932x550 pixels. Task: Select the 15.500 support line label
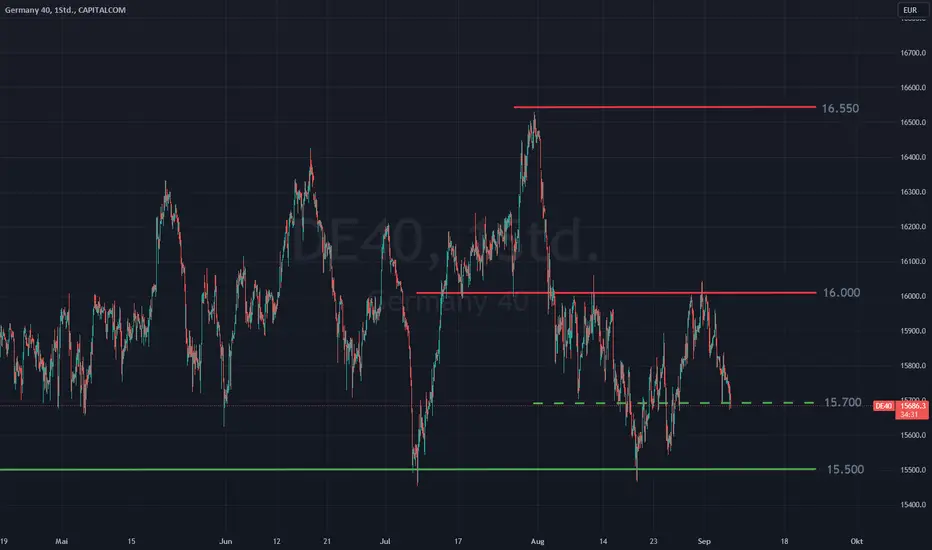(x=845, y=470)
